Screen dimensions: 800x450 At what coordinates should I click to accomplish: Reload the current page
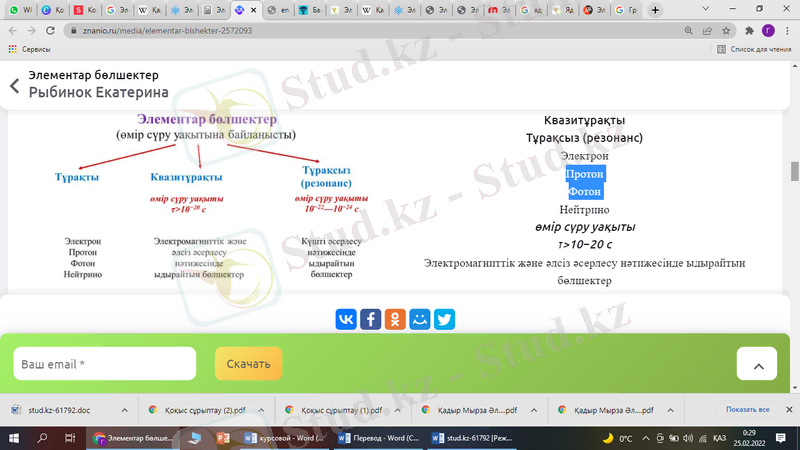coord(50,31)
